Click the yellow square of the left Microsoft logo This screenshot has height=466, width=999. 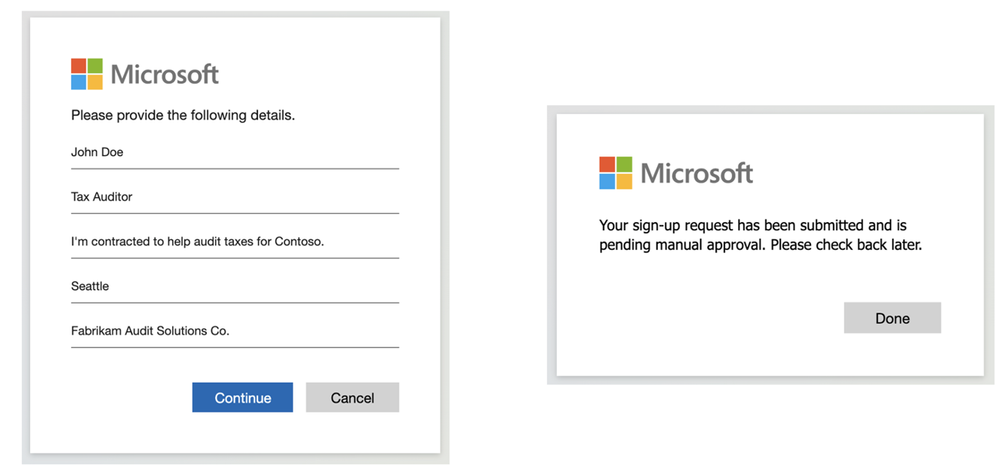(95, 82)
